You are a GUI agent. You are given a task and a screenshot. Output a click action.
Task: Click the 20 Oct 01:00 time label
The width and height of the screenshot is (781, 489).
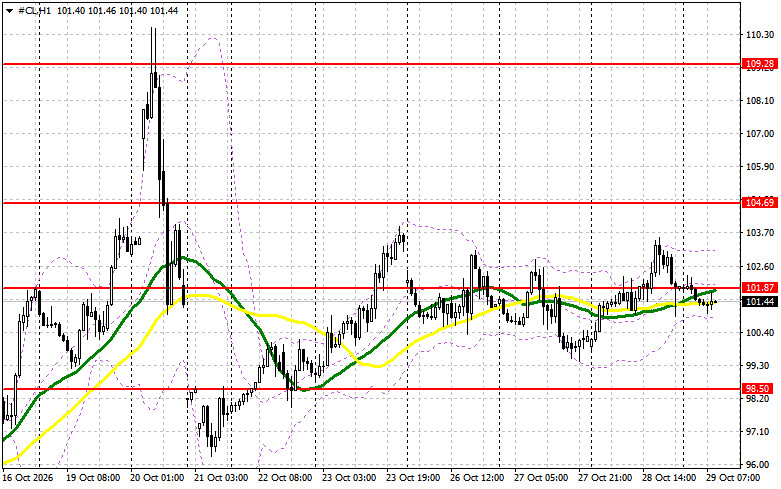156,478
